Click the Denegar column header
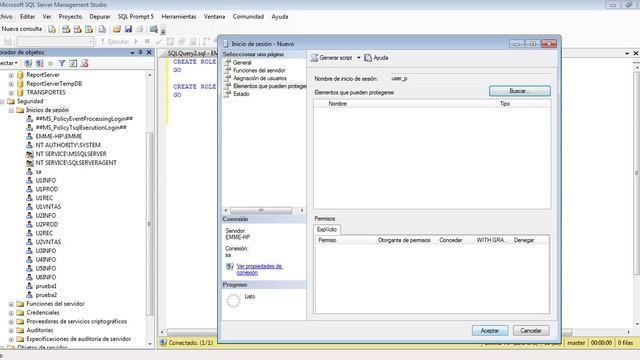Screen dimensions: 640x360 click(524, 240)
